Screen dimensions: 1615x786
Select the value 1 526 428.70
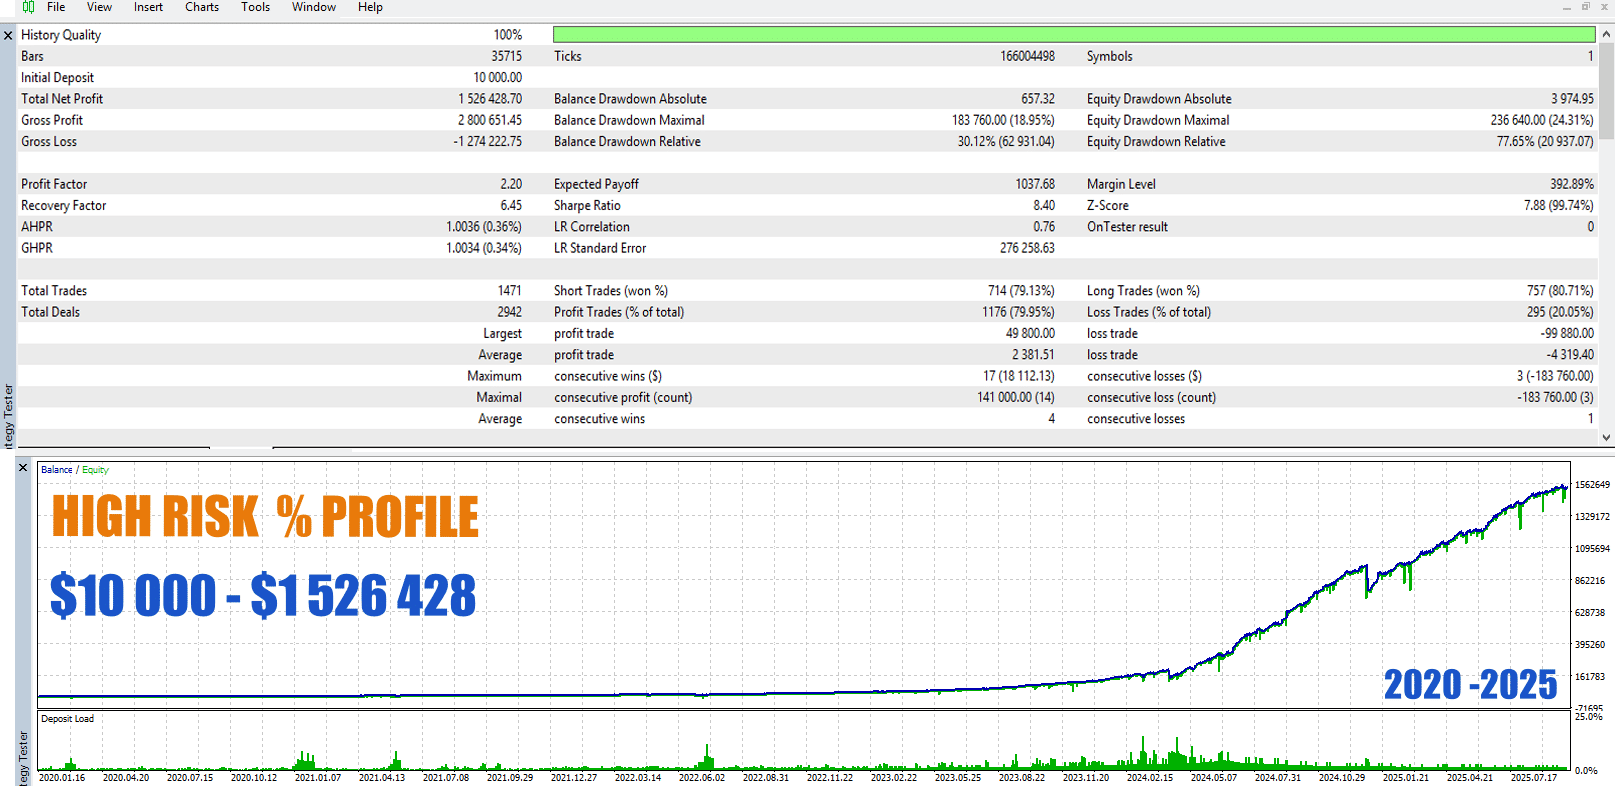490,99
